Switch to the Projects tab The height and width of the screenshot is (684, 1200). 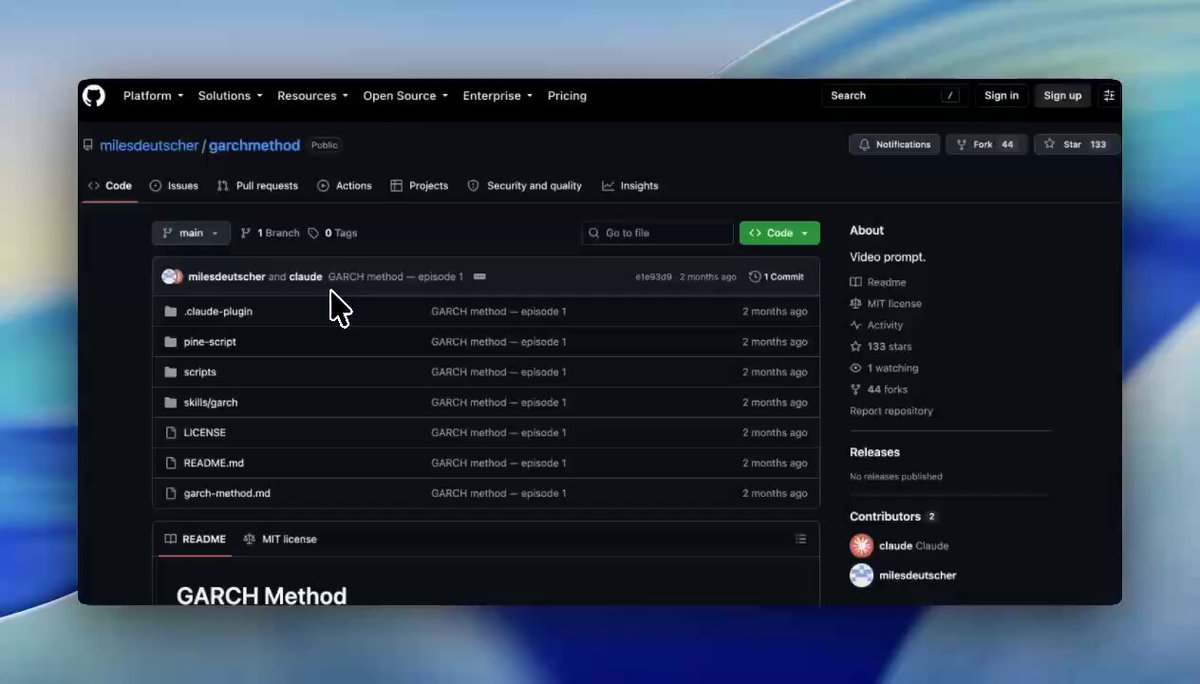pos(420,186)
